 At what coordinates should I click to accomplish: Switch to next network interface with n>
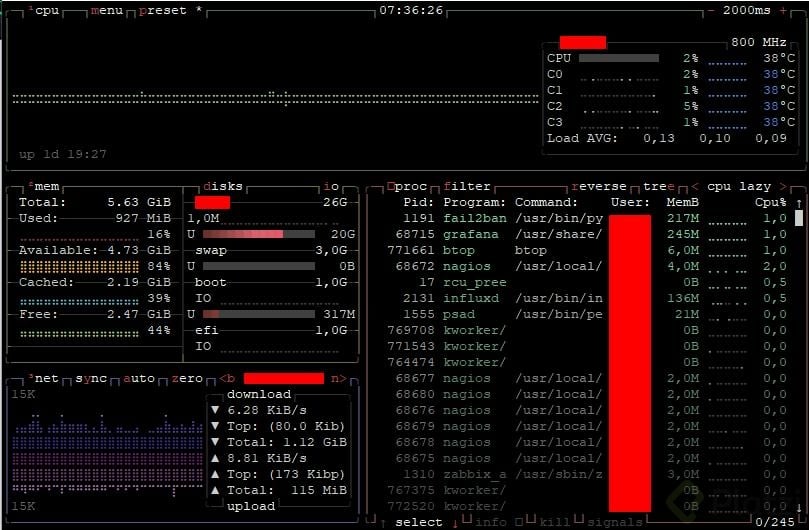coord(338,378)
